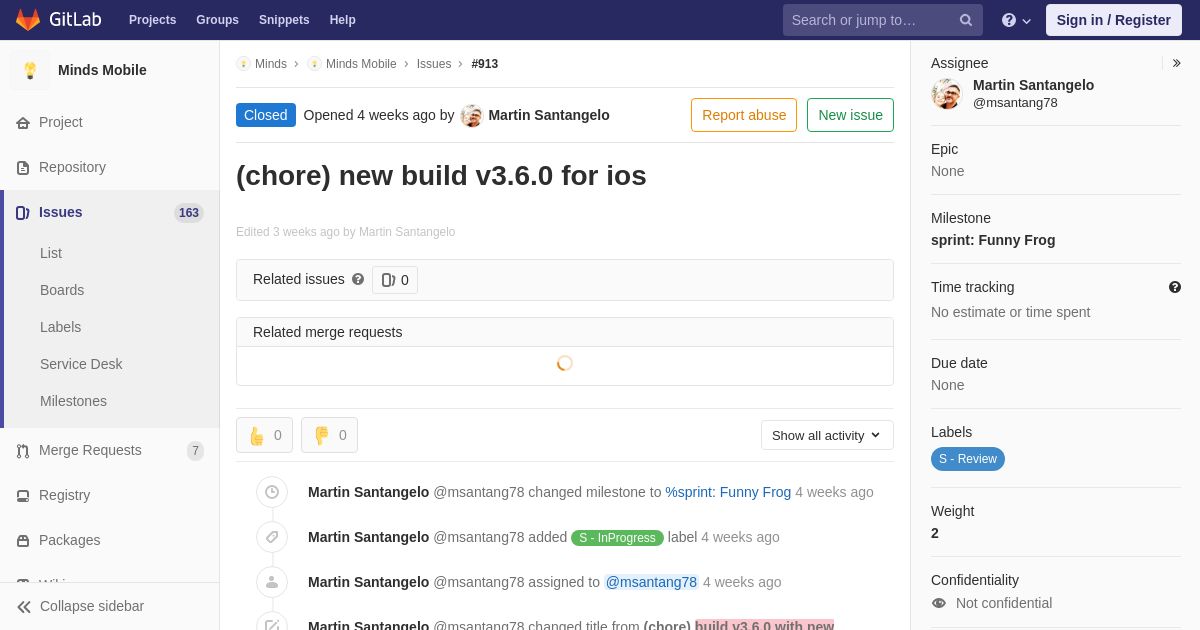This screenshot has width=1200, height=630.
Task: Open Minds Mobile project avatar
Action: (30, 70)
